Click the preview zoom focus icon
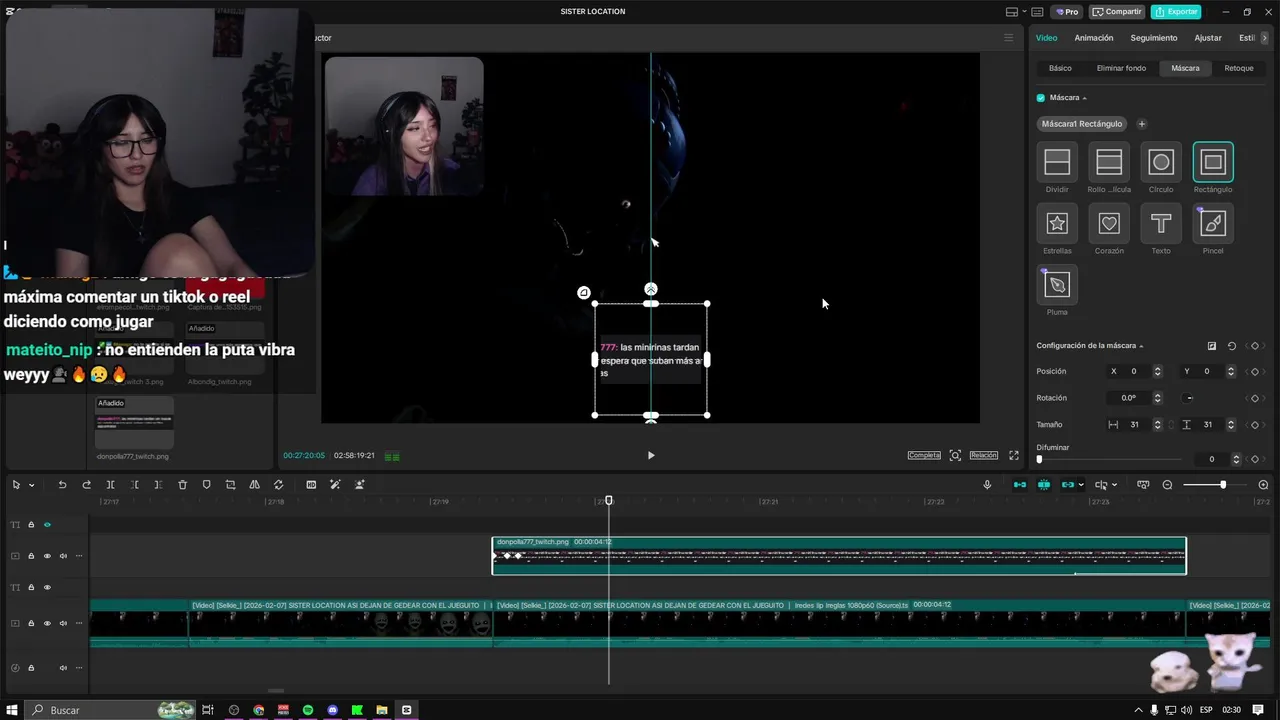This screenshot has height=720, width=1280. tap(955, 455)
